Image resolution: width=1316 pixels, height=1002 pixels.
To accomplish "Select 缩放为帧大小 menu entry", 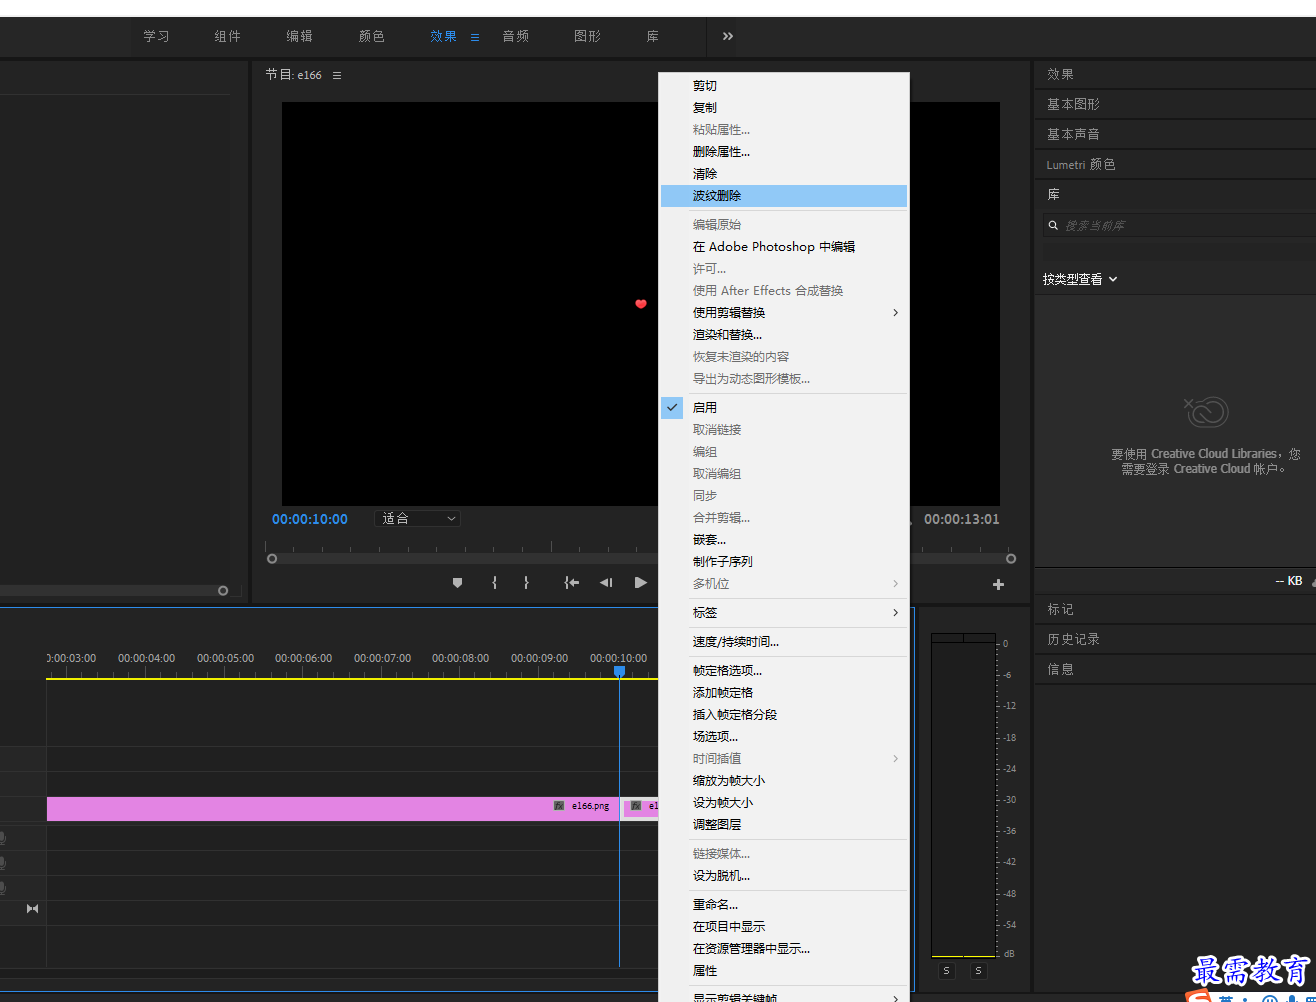I will click(784, 781).
